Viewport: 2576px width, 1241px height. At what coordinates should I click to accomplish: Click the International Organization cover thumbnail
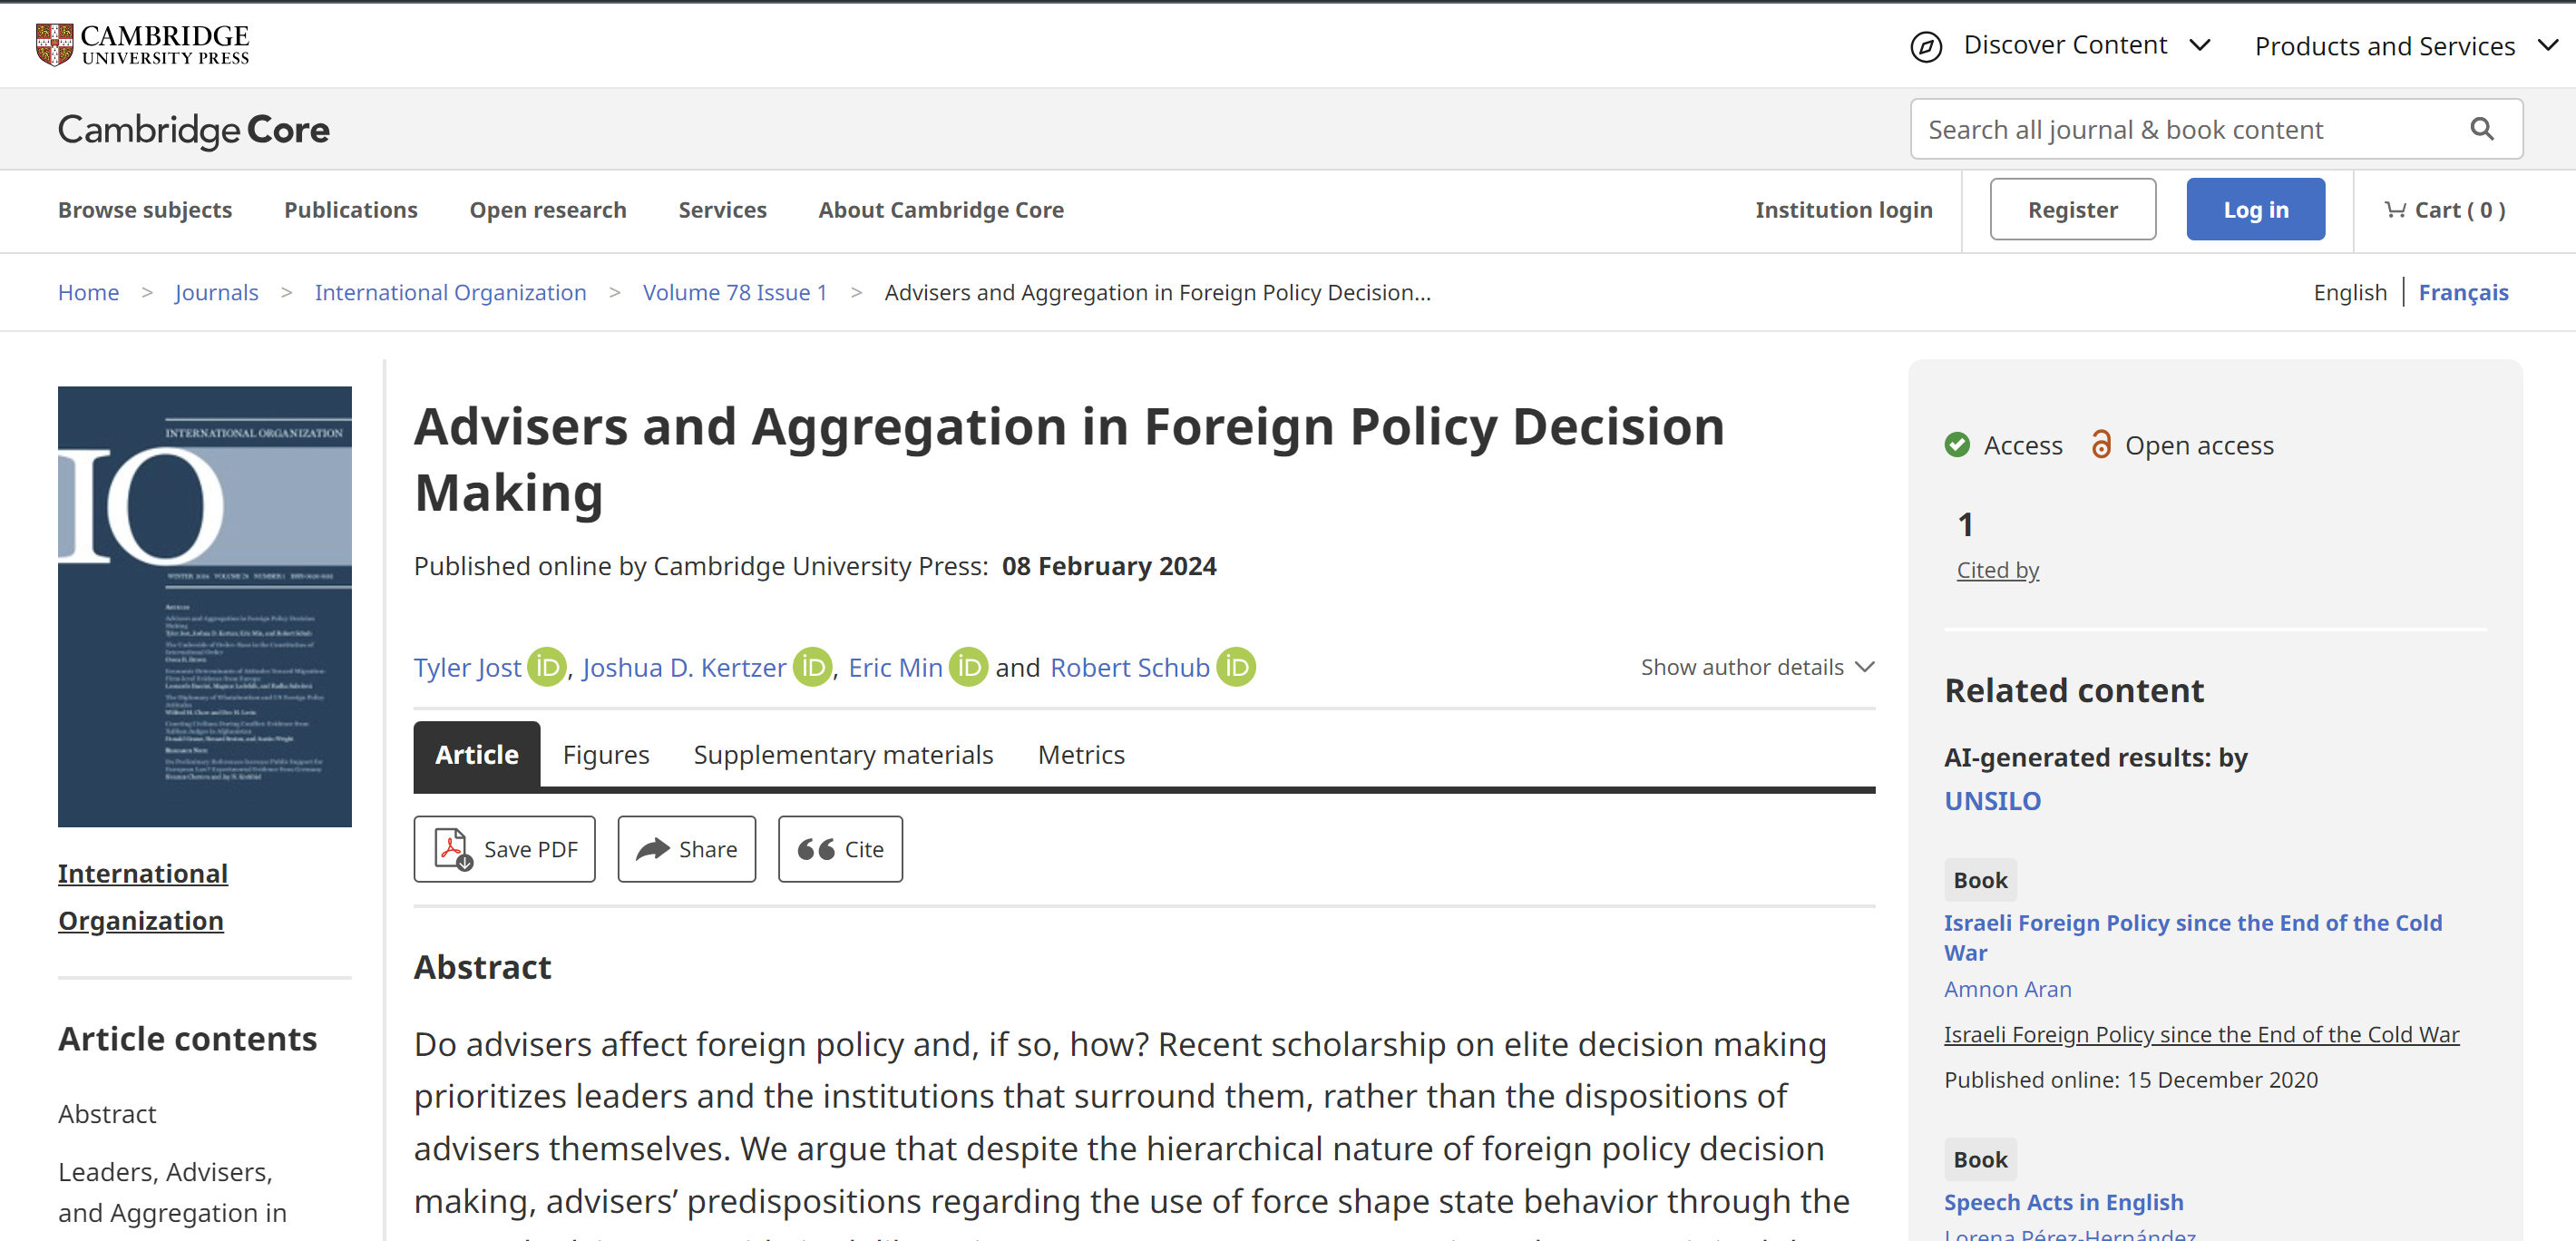(x=205, y=606)
